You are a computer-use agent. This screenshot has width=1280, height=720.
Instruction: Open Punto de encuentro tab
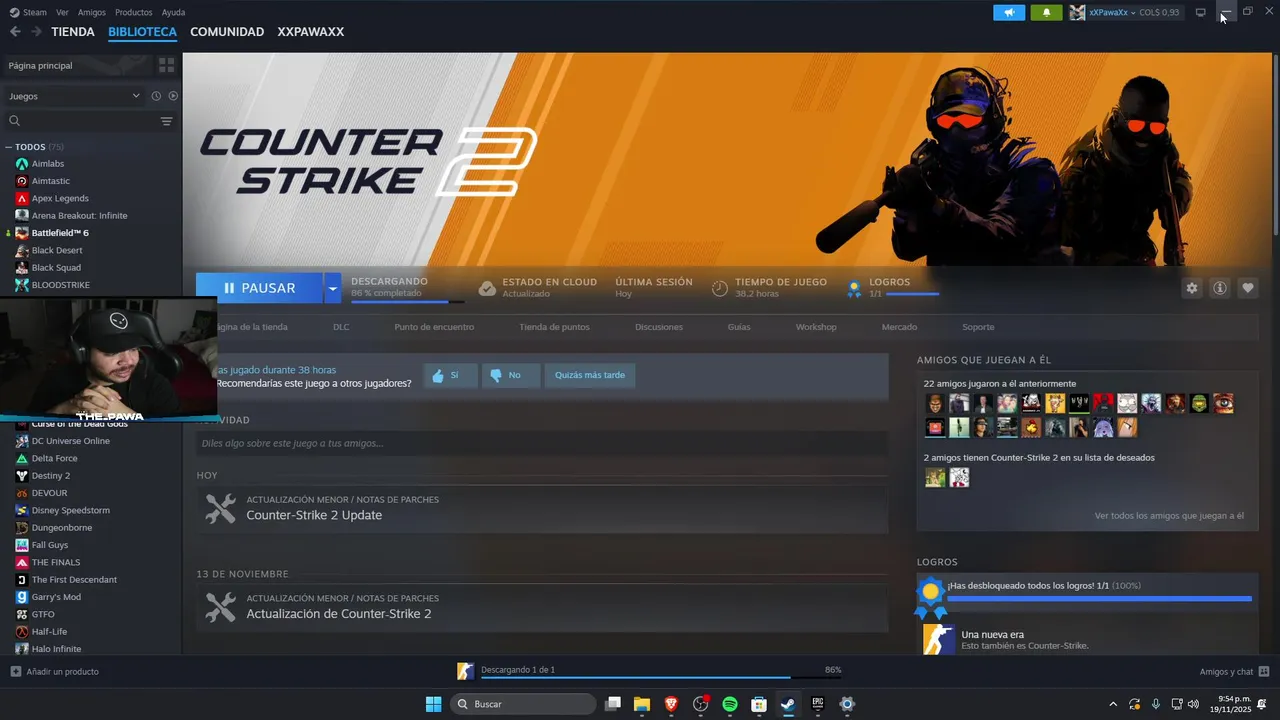point(434,327)
